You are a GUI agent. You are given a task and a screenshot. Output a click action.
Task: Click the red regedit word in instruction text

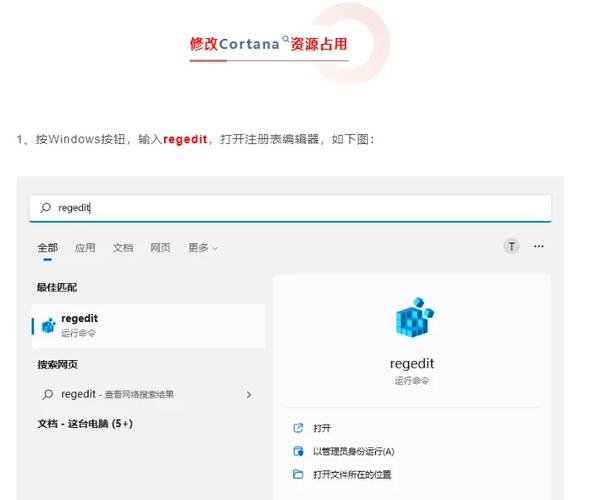pos(185,139)
